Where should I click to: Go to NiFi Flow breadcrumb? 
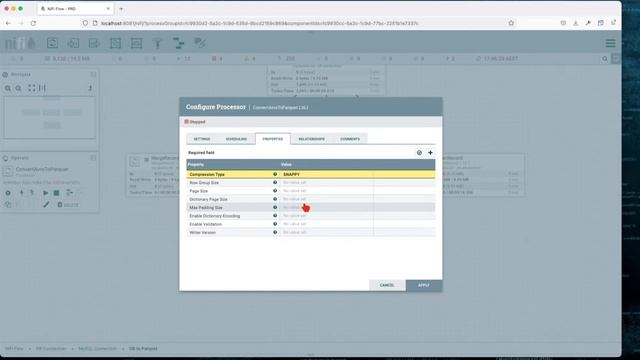click(14, 349)
